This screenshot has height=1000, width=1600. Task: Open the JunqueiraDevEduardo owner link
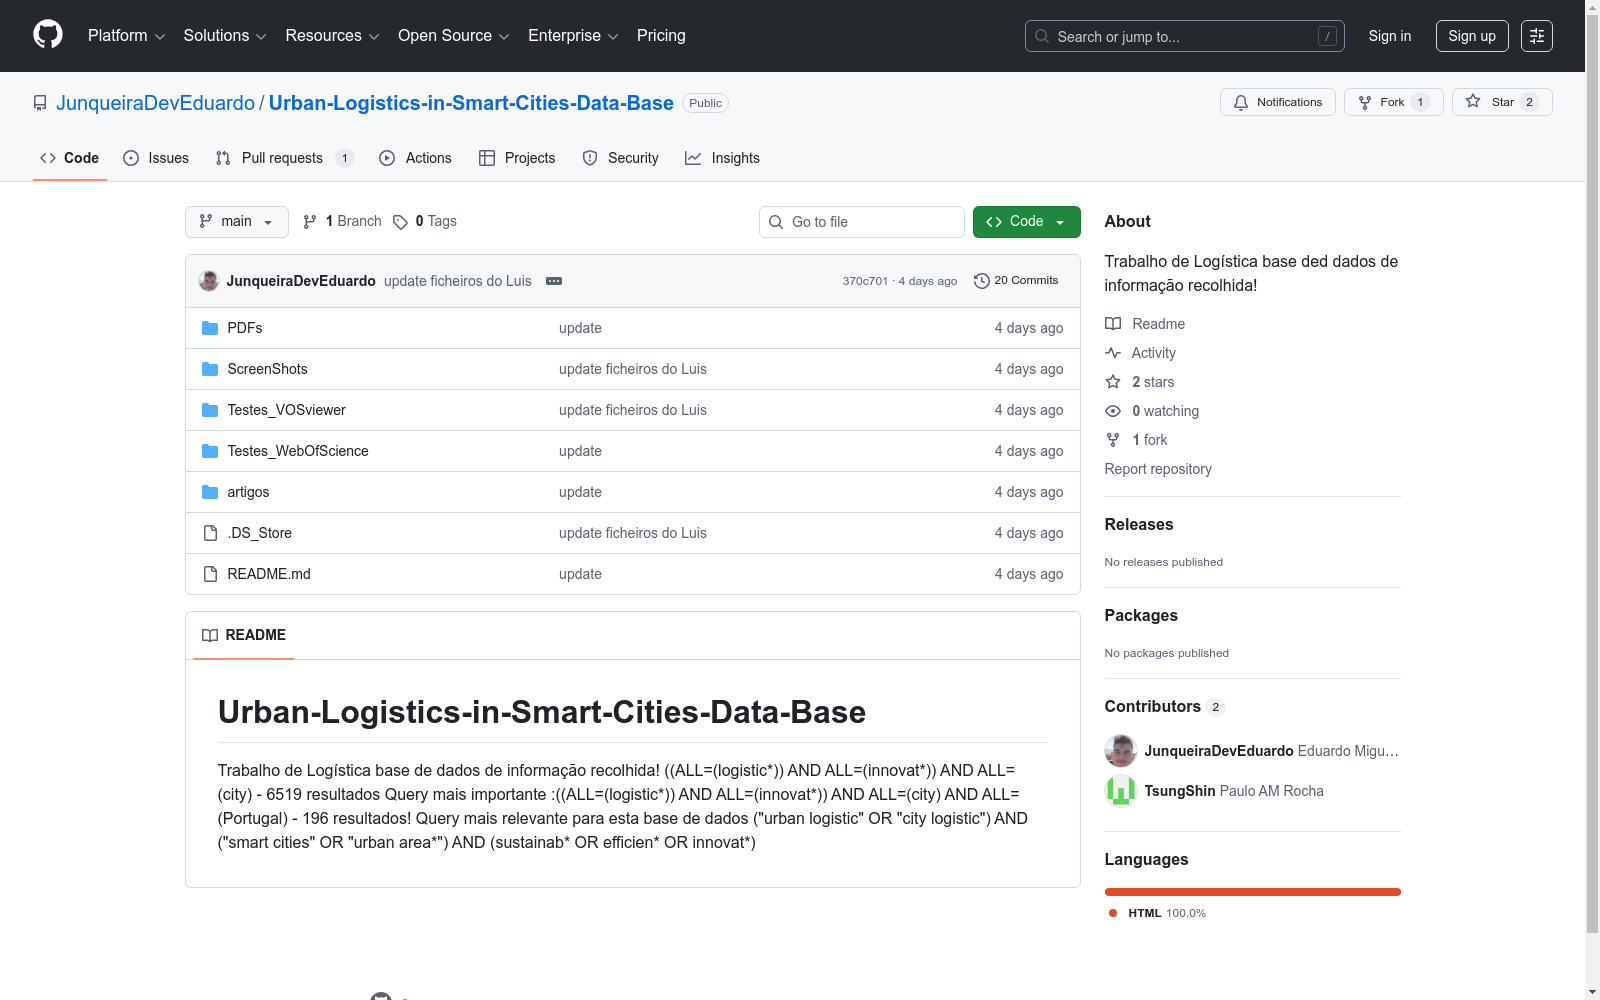pos(156,103)
